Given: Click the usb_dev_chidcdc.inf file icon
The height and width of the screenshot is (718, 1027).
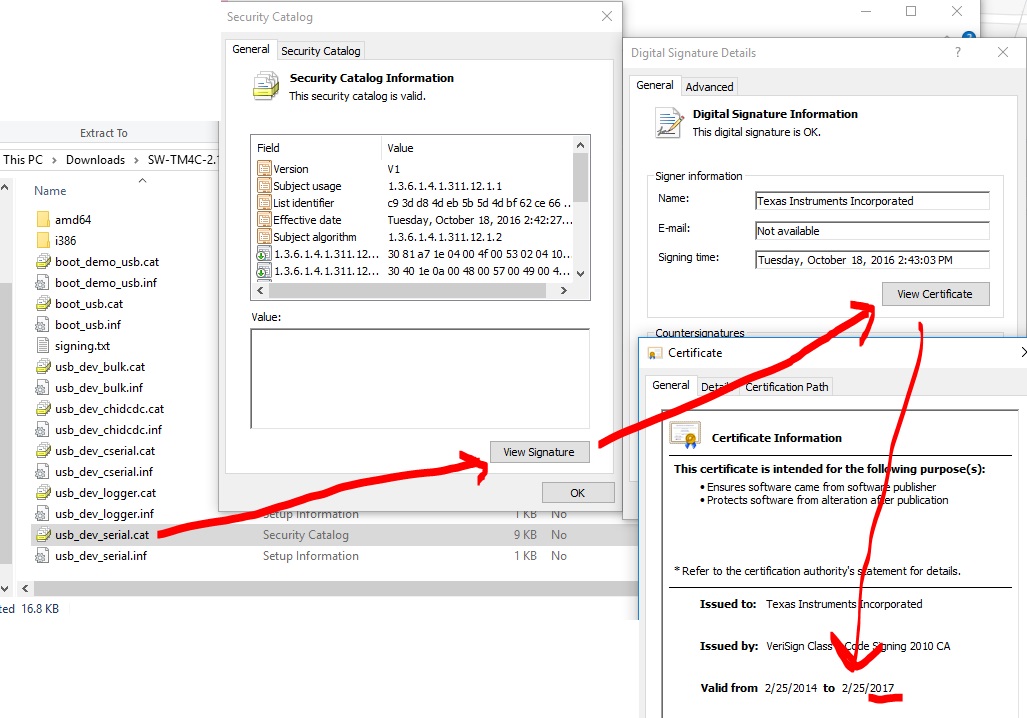Looking at the screenshot, I should point(43,429).
